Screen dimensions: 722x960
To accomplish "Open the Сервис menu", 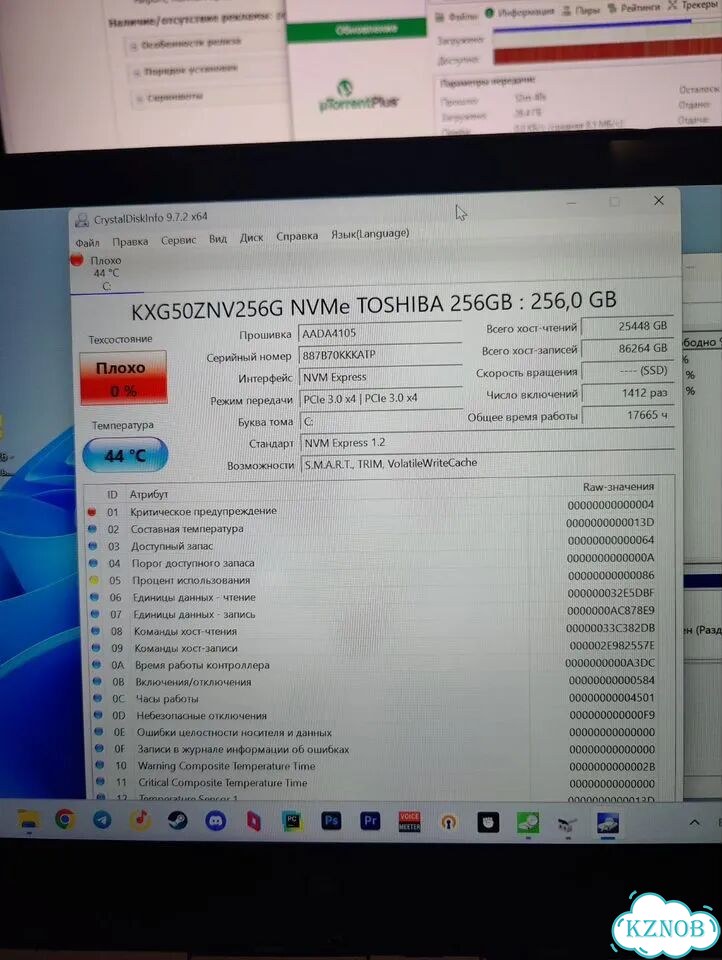I will (x=178, y=240).
